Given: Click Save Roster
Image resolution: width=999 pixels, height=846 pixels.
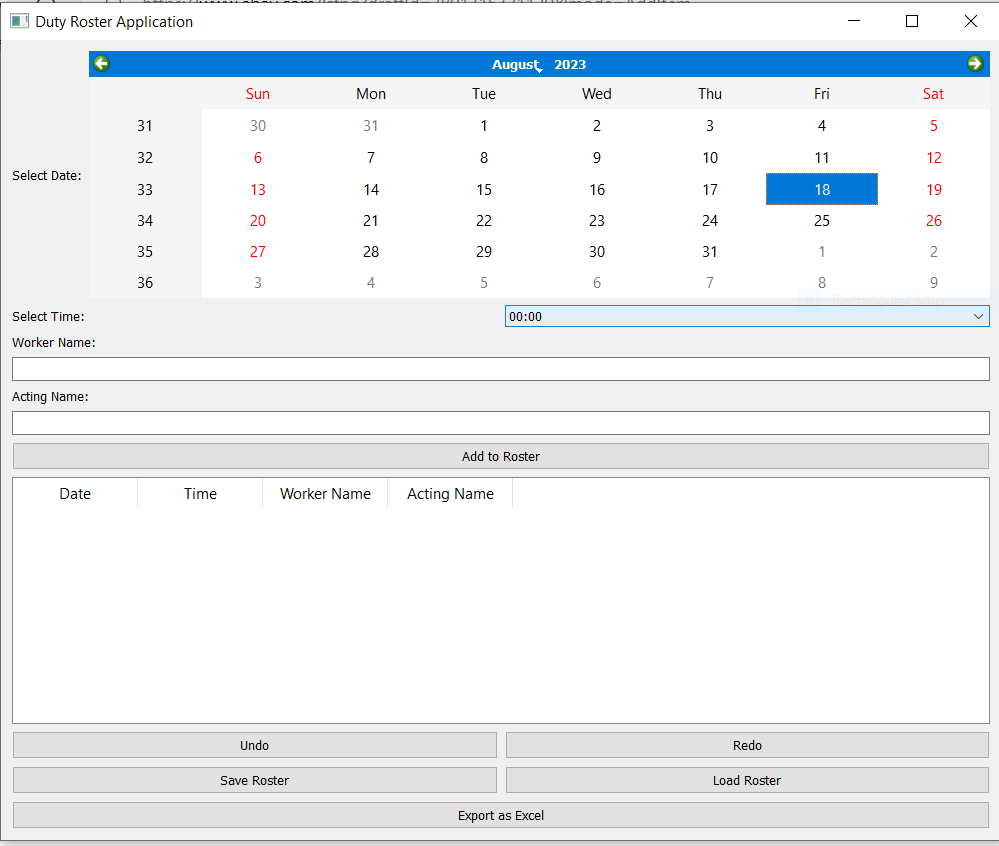Looking at the screenshot, I should pyautogui.click(x=254, y=780).
